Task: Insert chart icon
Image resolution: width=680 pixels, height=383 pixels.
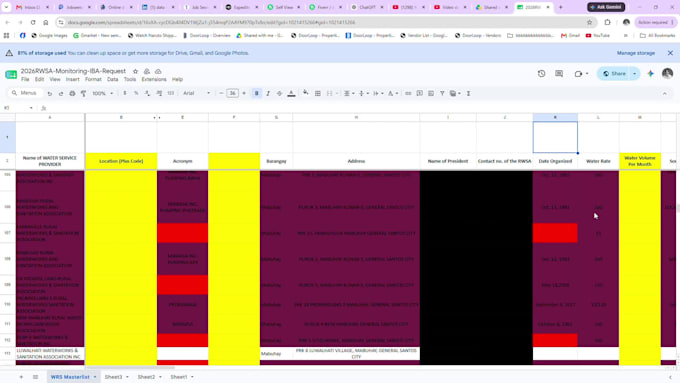Action: 431,93
